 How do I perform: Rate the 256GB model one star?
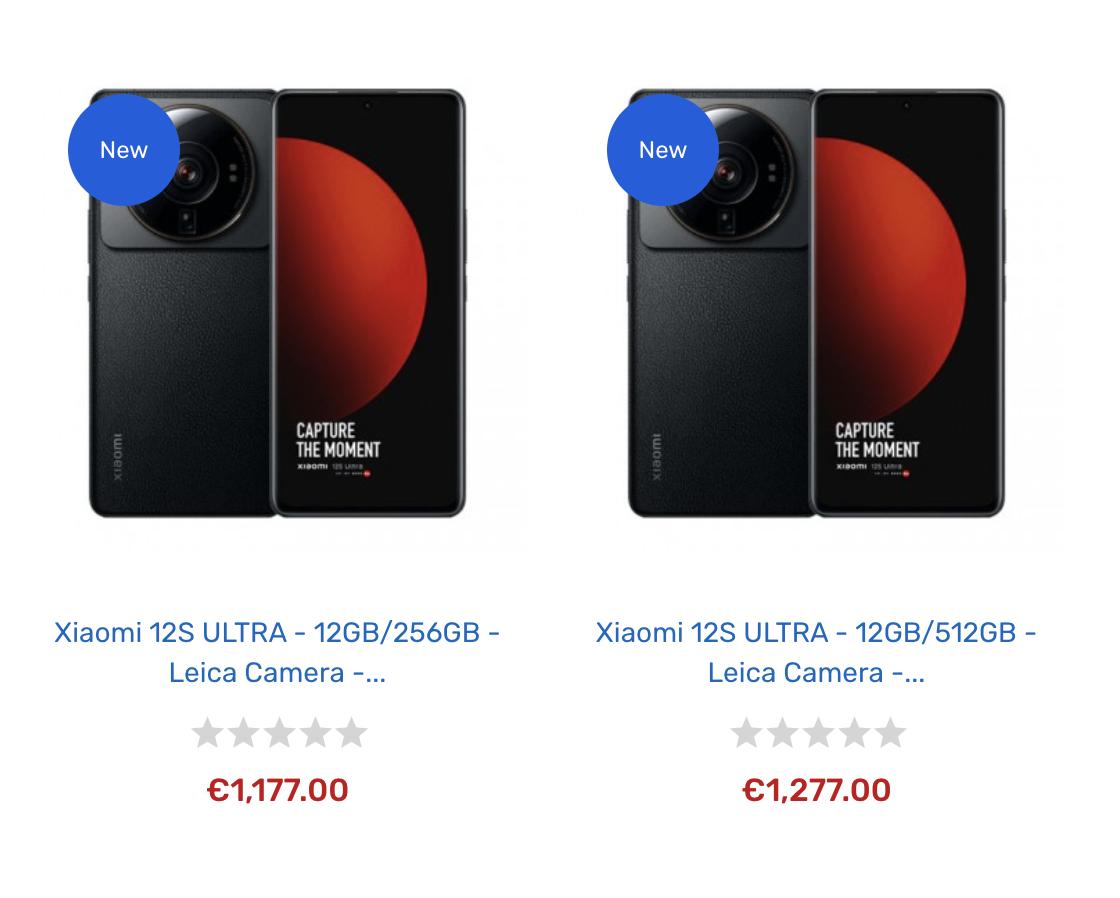207,733
